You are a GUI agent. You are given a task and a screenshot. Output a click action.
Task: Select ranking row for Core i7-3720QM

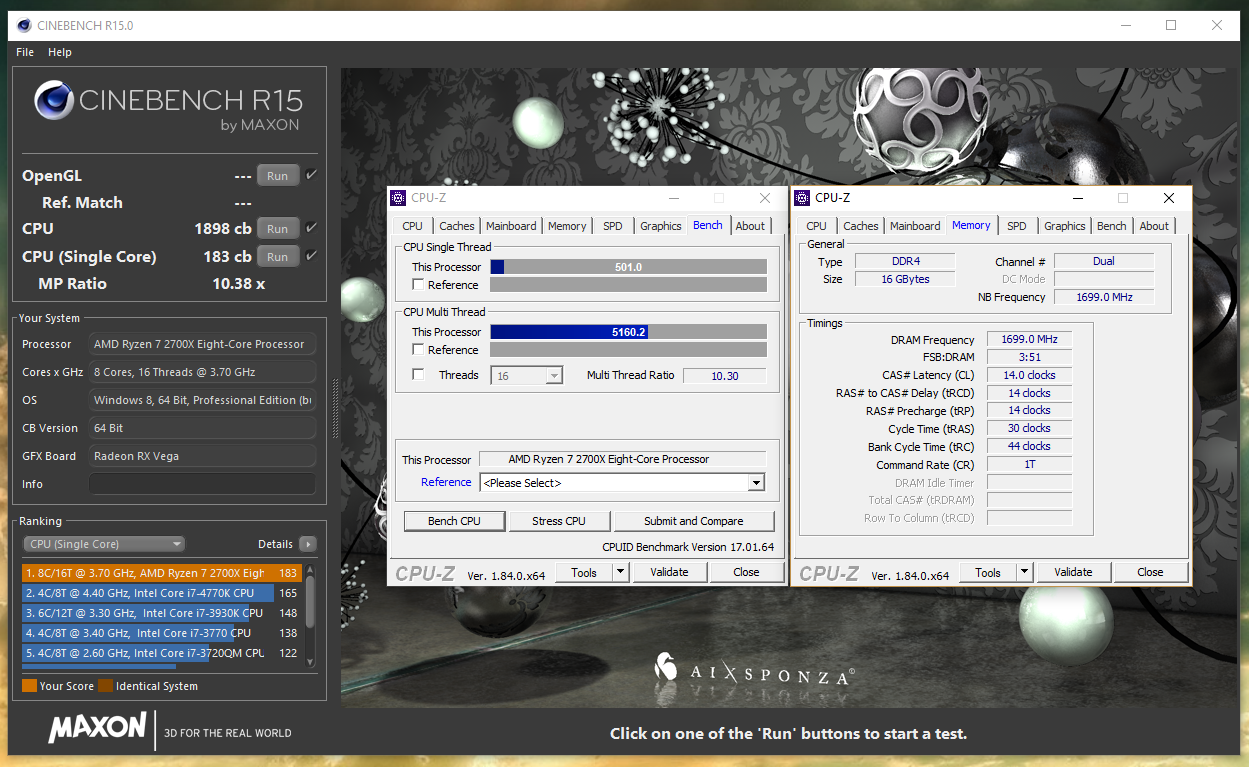pyautogui.click(x=162, y=653)
